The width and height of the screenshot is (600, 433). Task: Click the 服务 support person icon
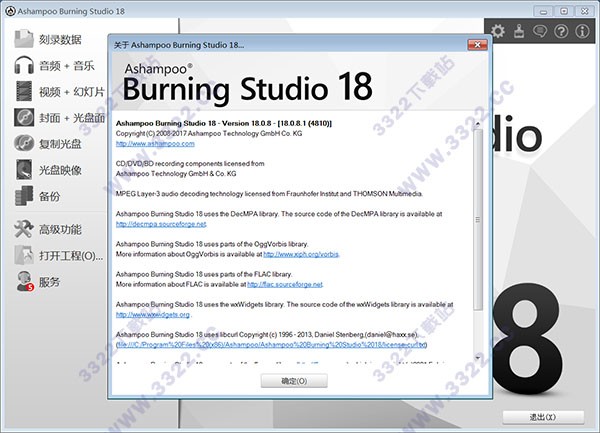coord(24,281)
